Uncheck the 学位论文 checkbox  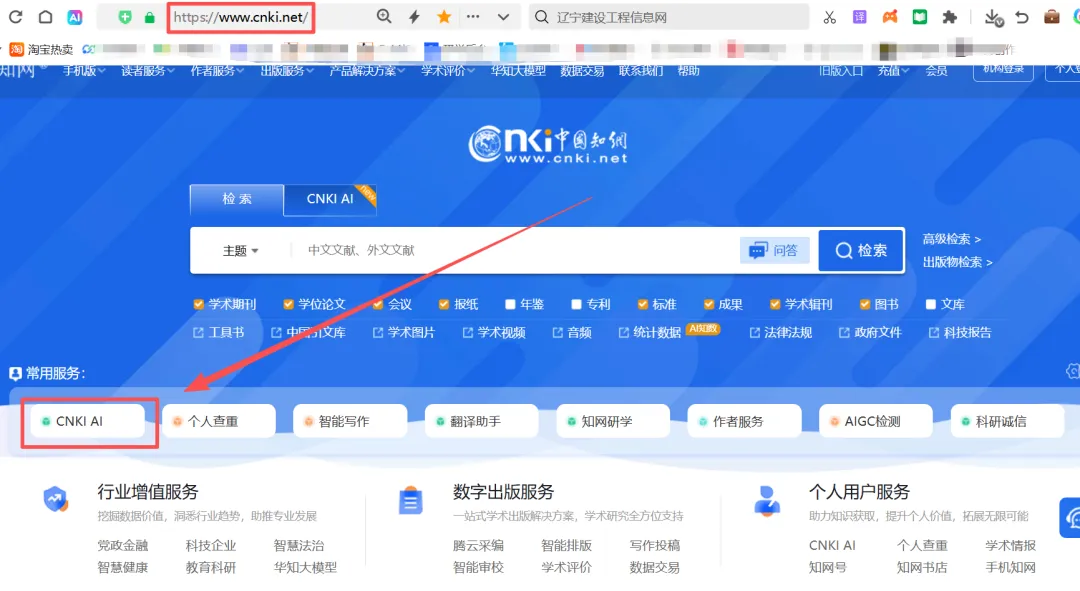coord(288,304)
